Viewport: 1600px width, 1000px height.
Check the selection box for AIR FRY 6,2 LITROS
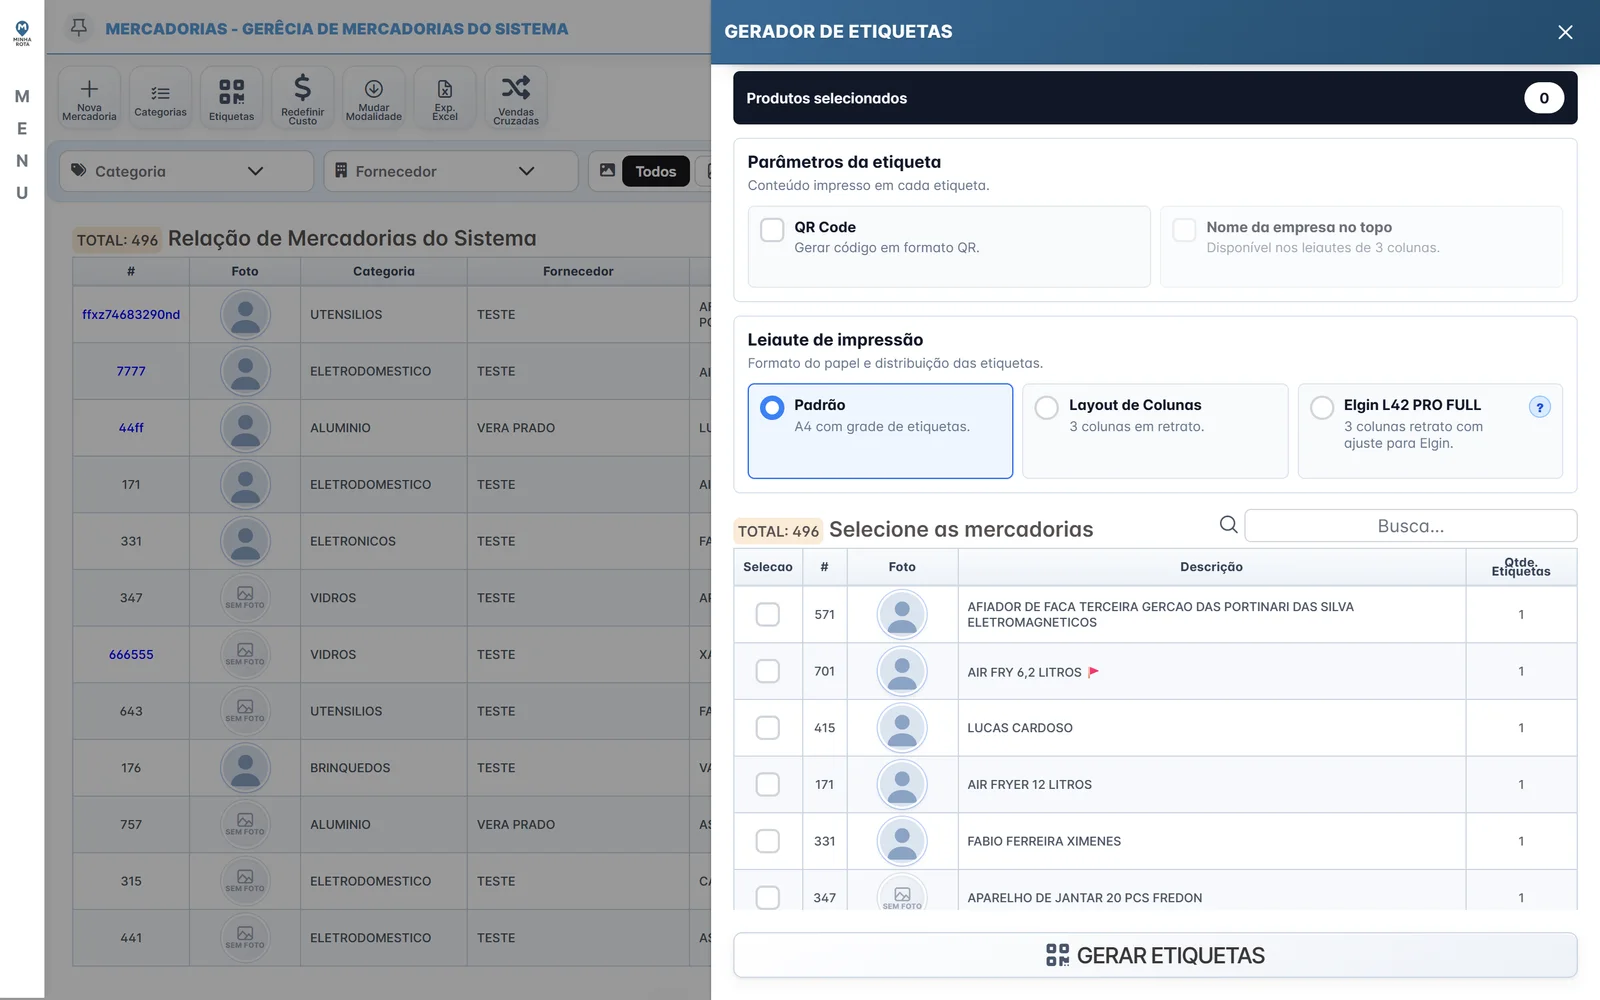[x=768, y=671]
